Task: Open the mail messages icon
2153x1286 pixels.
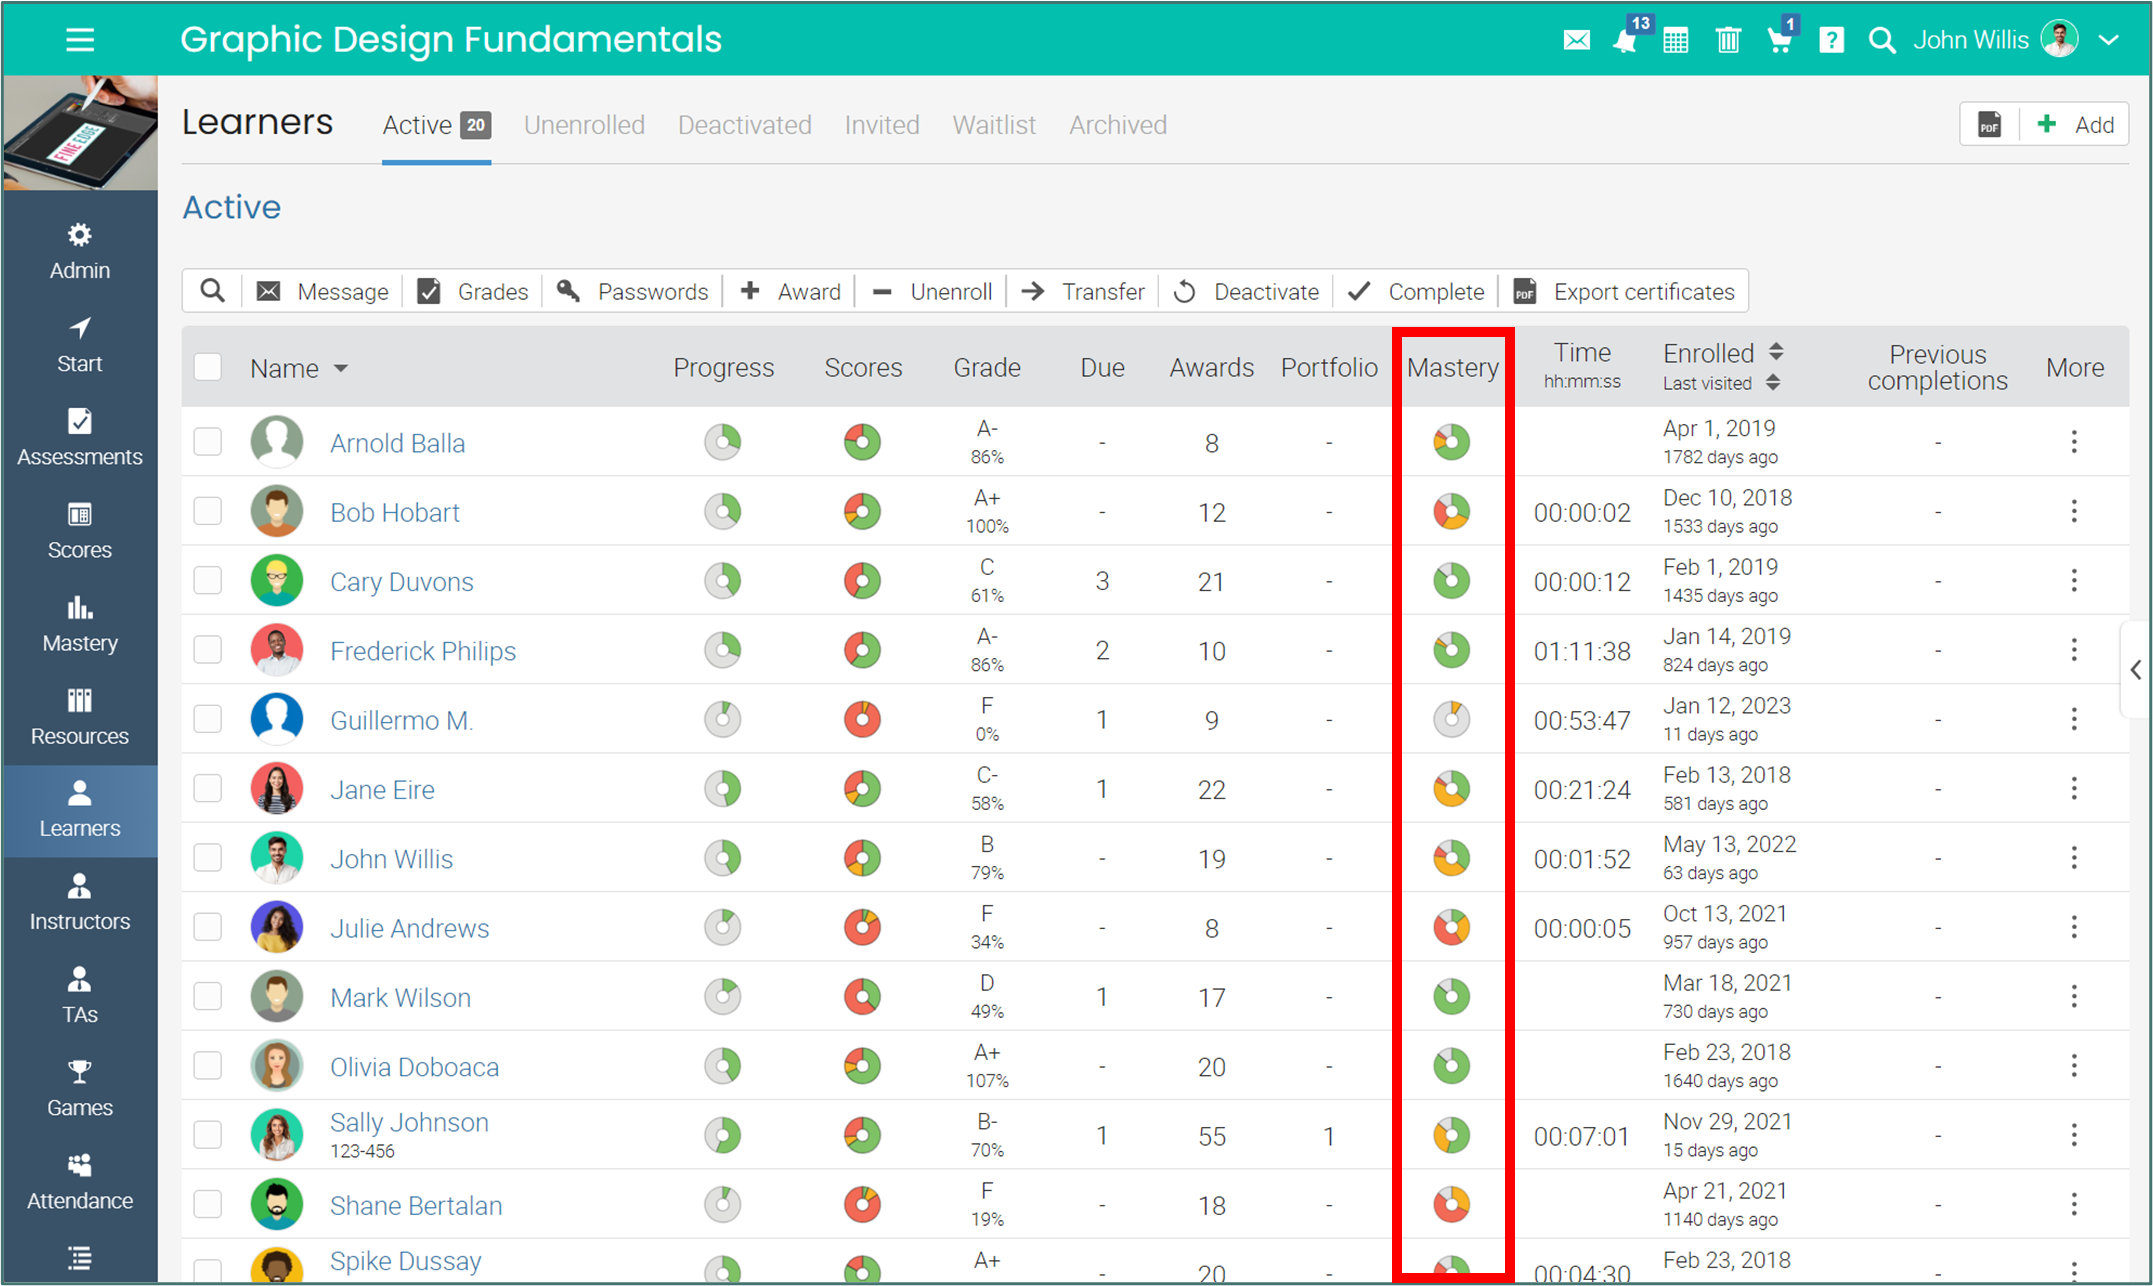Action: click(x=1576, y=40)
